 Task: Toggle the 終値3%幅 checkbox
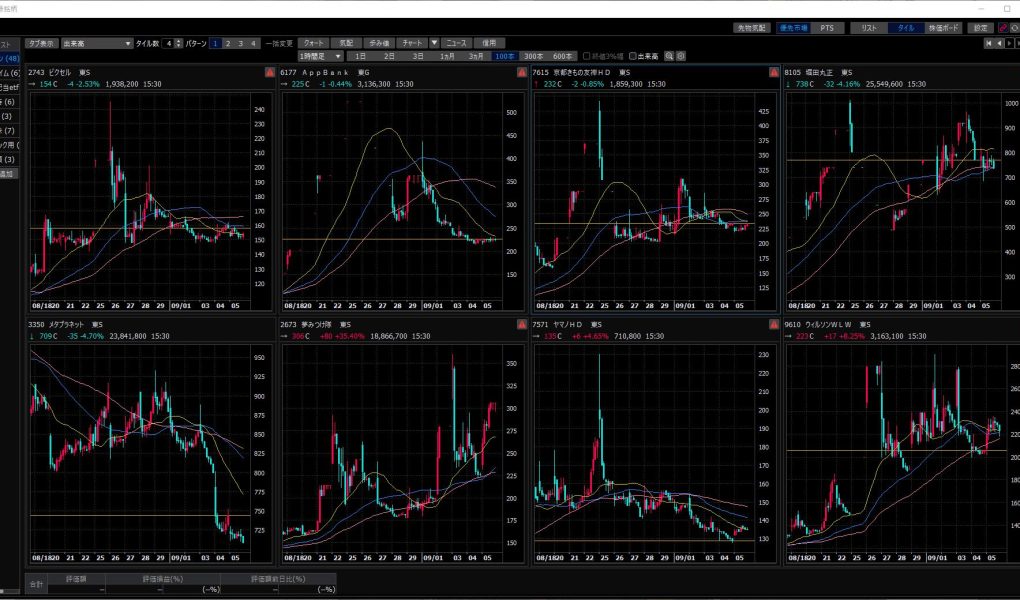point(586,56)
